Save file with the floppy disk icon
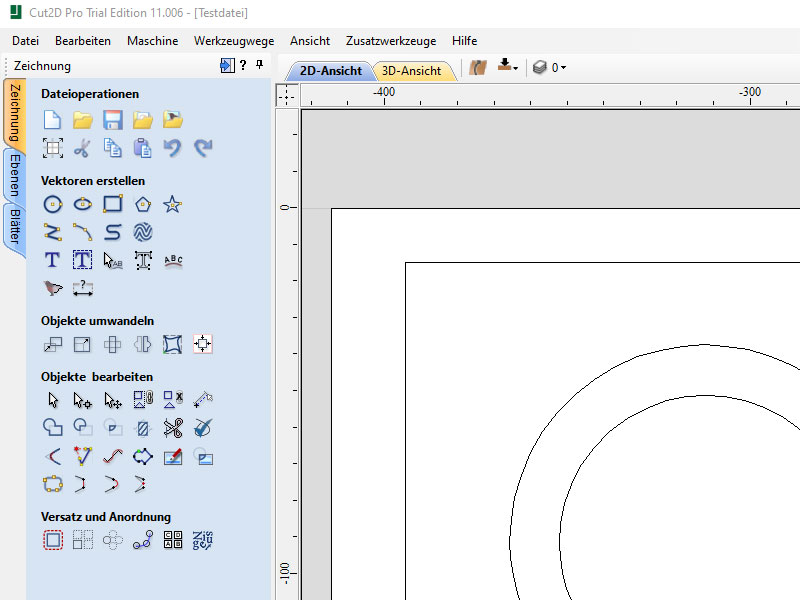Viewport: 800px width, 600px height. (113, 120)
